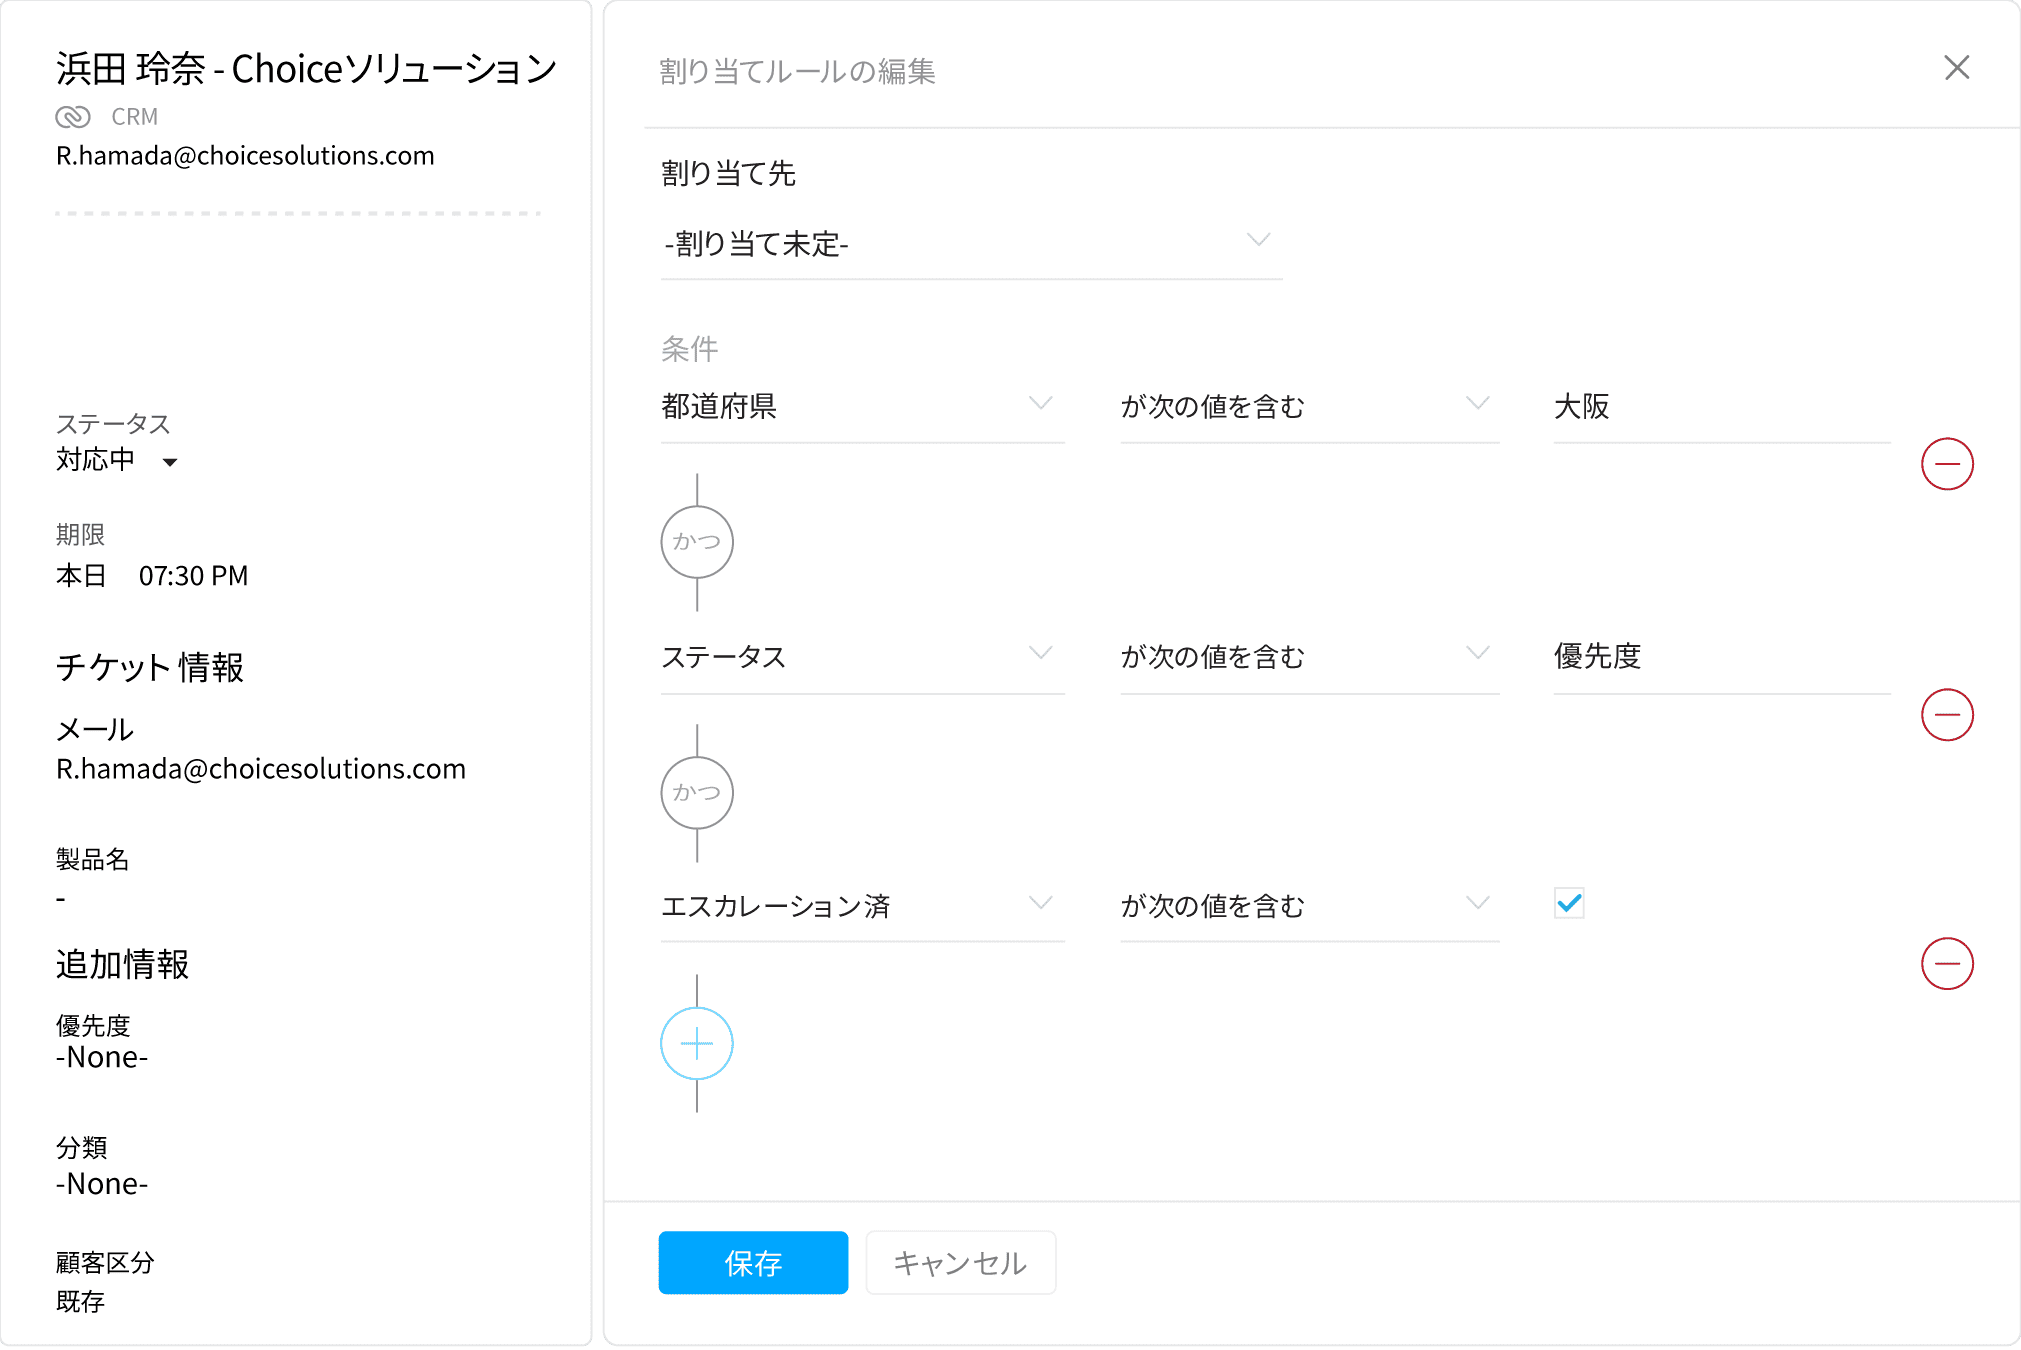Click the 保存 button

[753, 1263]
